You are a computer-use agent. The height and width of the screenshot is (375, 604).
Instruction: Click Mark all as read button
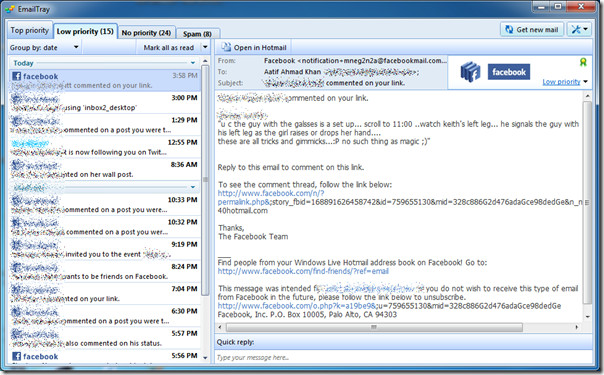tap(169, 48)
